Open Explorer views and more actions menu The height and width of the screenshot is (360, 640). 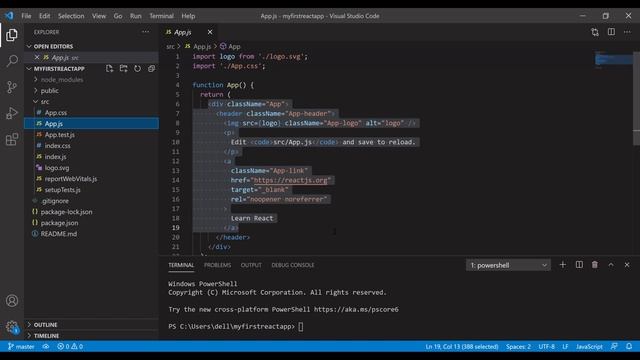click(145, 32)
